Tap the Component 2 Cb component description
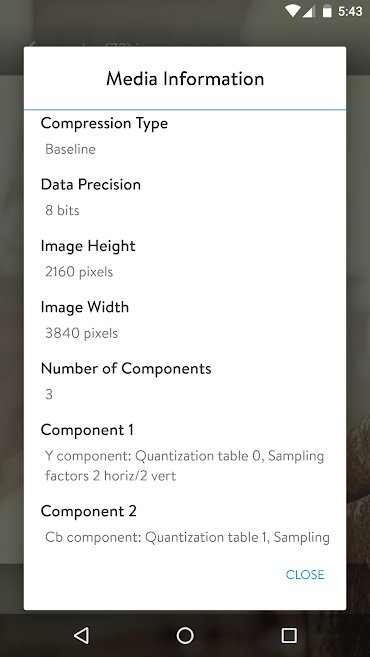Viewport: 370px width, 657px height. [187, 538]
